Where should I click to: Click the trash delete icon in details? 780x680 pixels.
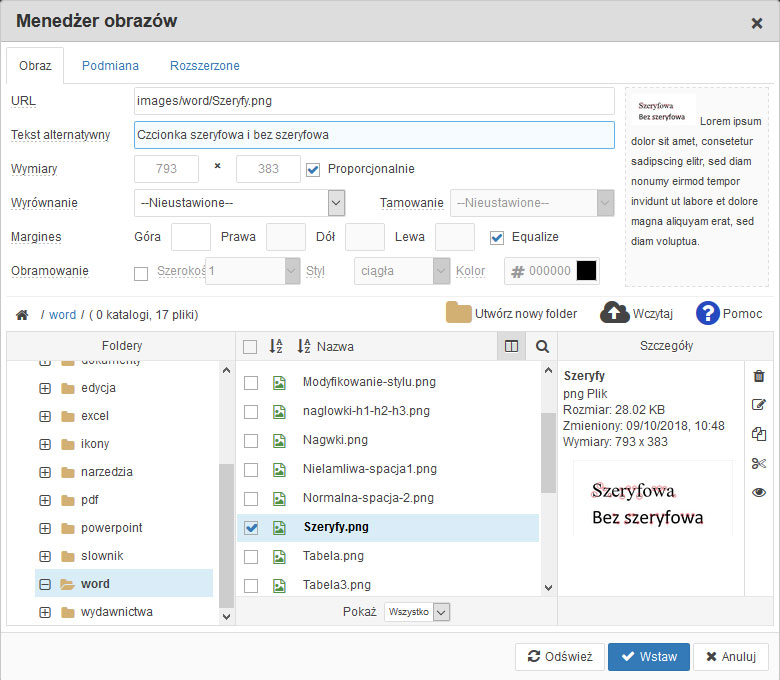pos(759,376)
